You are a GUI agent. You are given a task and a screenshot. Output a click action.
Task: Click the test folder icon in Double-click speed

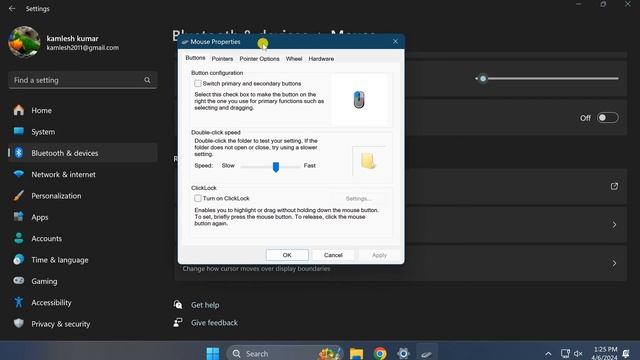coord(368,161)
